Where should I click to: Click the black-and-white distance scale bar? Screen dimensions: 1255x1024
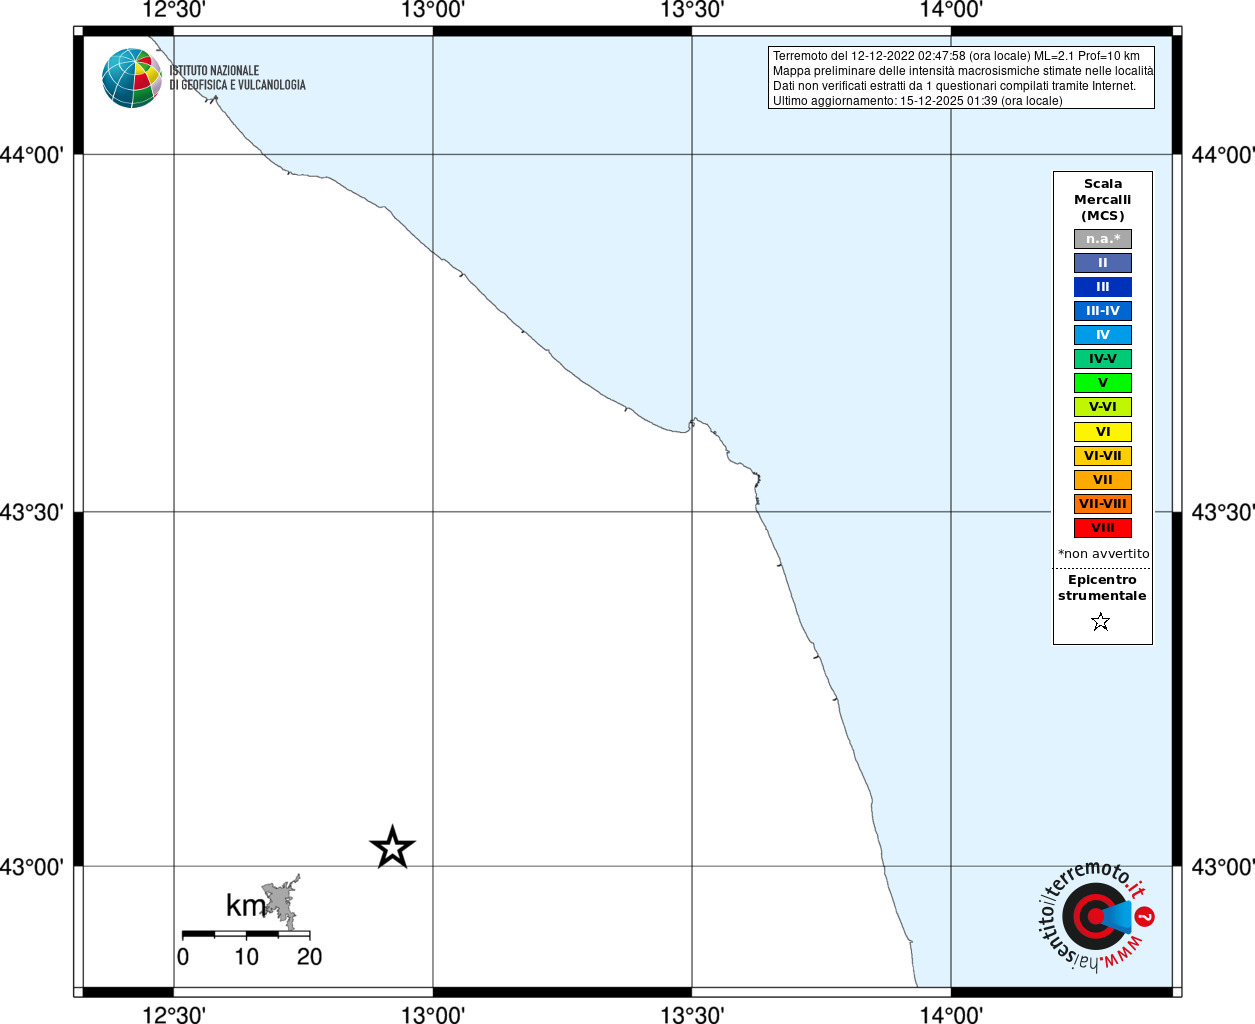click(246, 934)
